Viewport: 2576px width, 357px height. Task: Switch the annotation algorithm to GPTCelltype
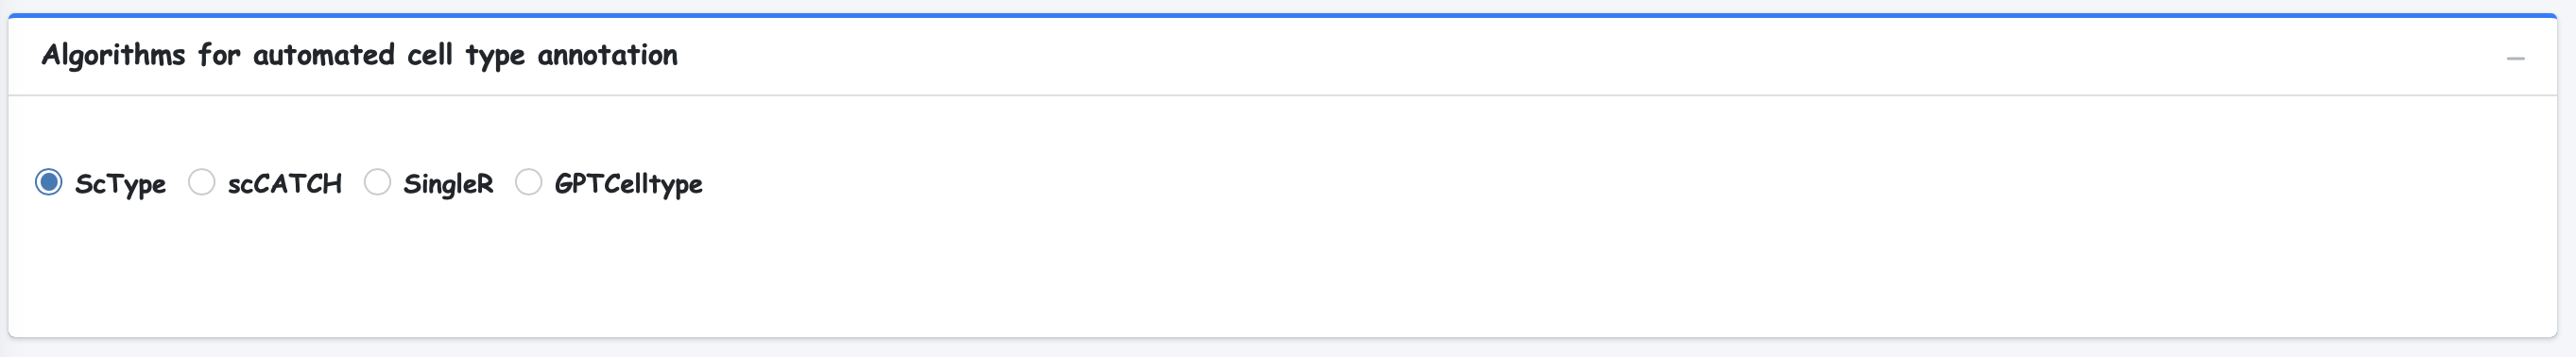pos(528,182)
